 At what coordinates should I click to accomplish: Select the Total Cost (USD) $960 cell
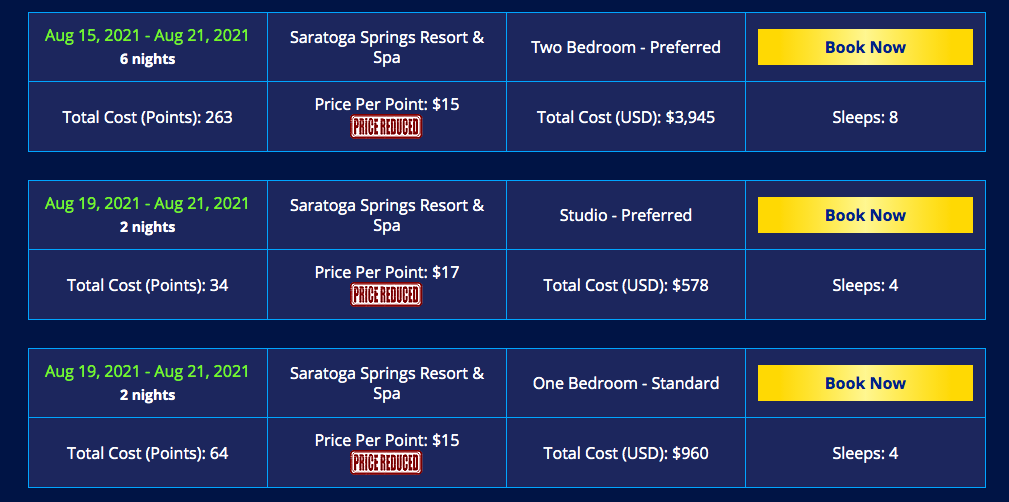click(626, 453)
